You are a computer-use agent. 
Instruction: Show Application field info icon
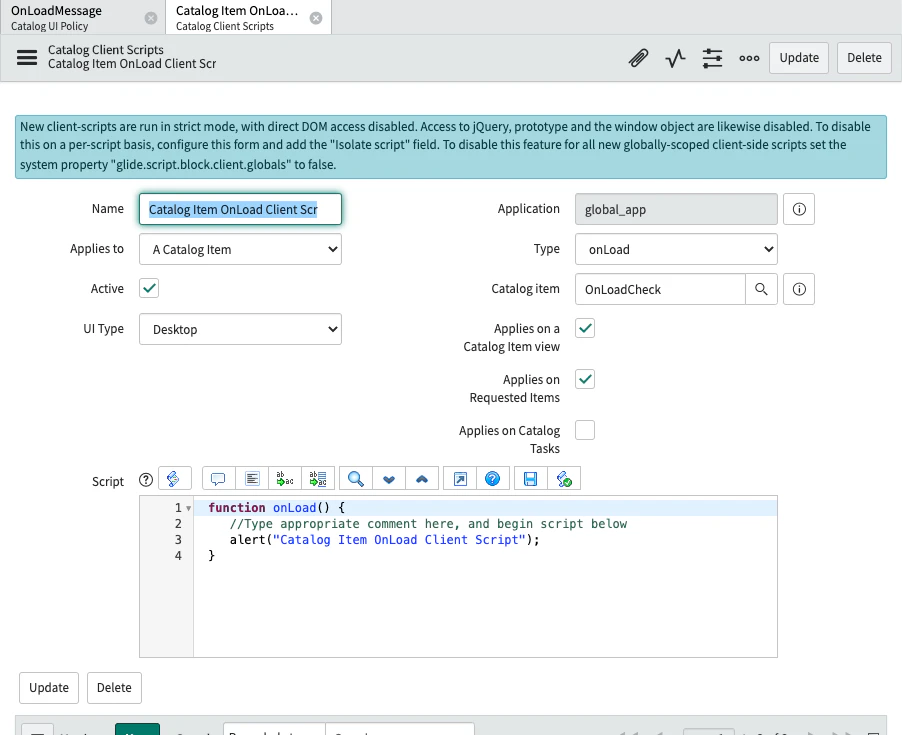point(799,209)
